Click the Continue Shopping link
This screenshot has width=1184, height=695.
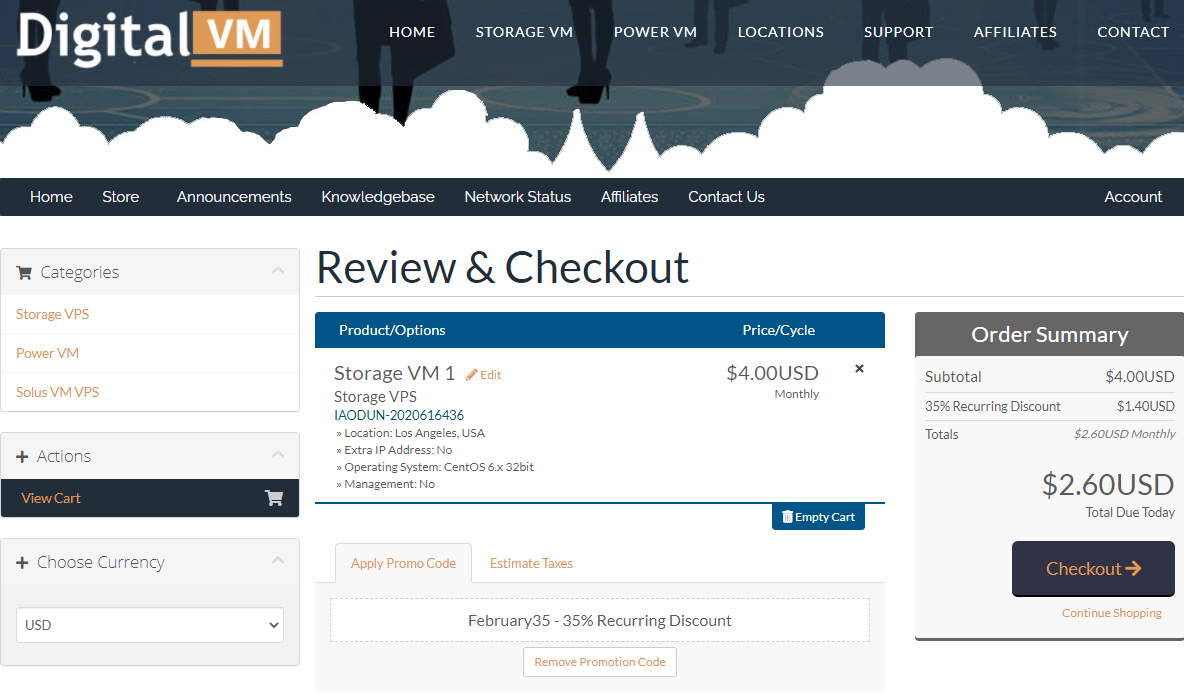[x=1112, y=613]
